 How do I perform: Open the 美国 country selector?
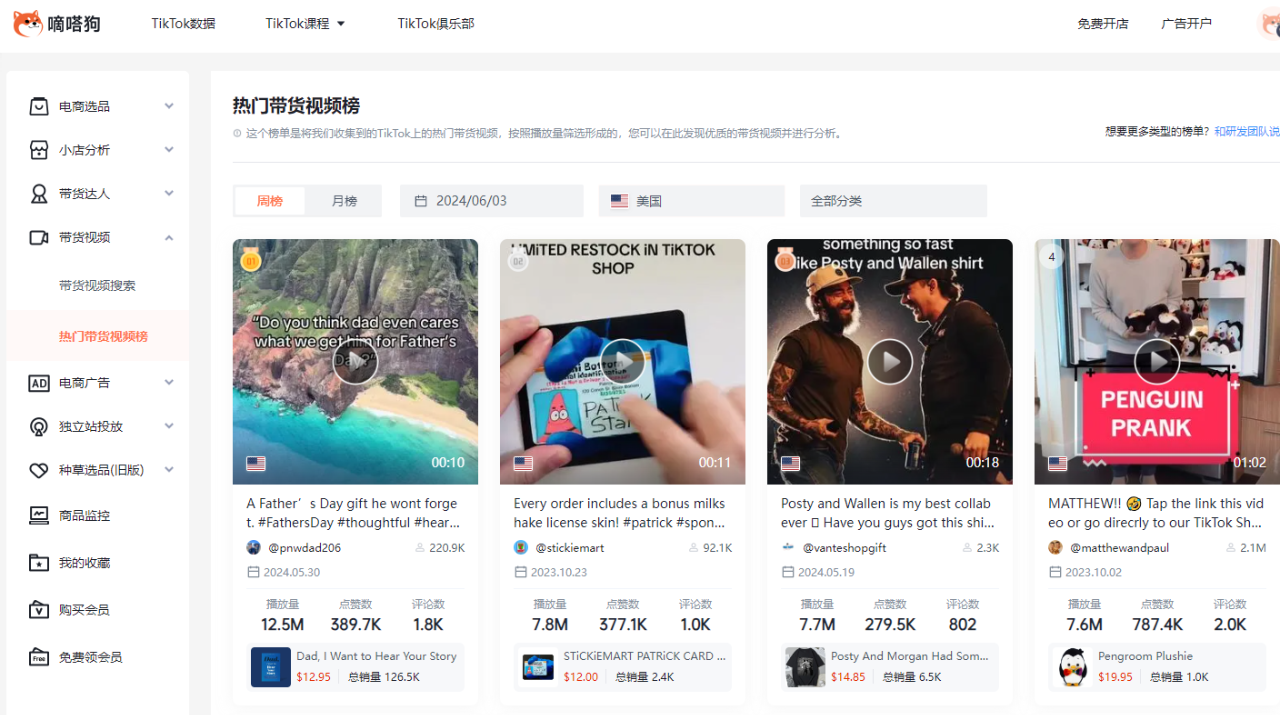691,201
